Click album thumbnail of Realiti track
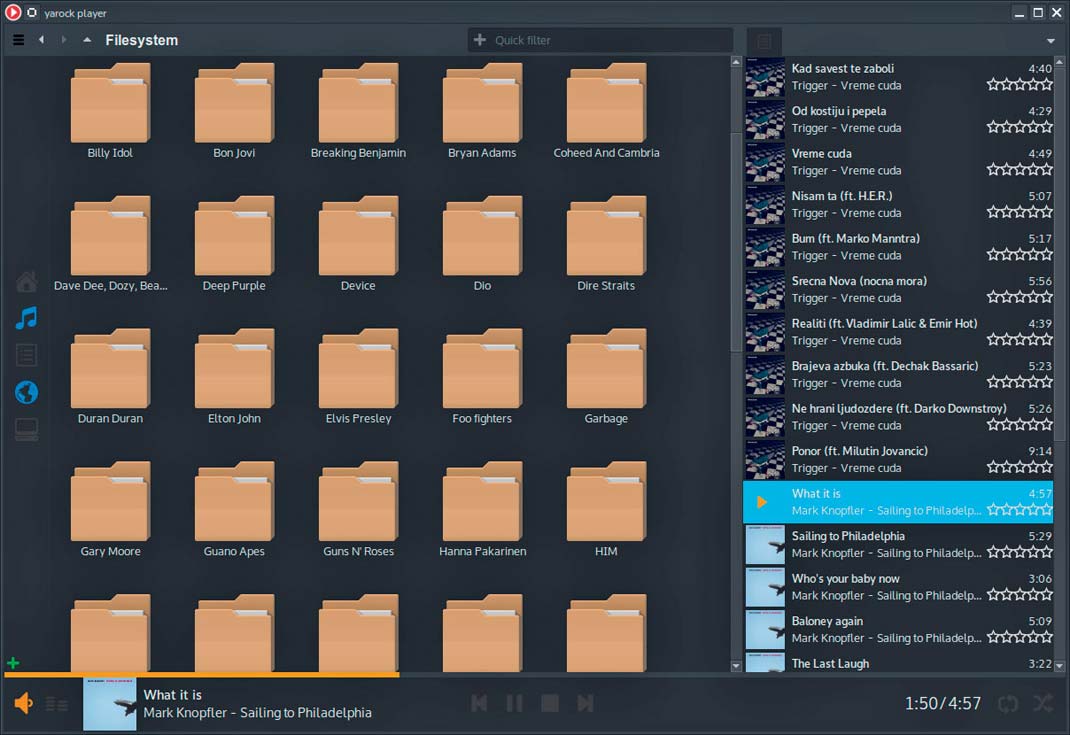This screenshot has width=1070, height=735. point(765,332)
